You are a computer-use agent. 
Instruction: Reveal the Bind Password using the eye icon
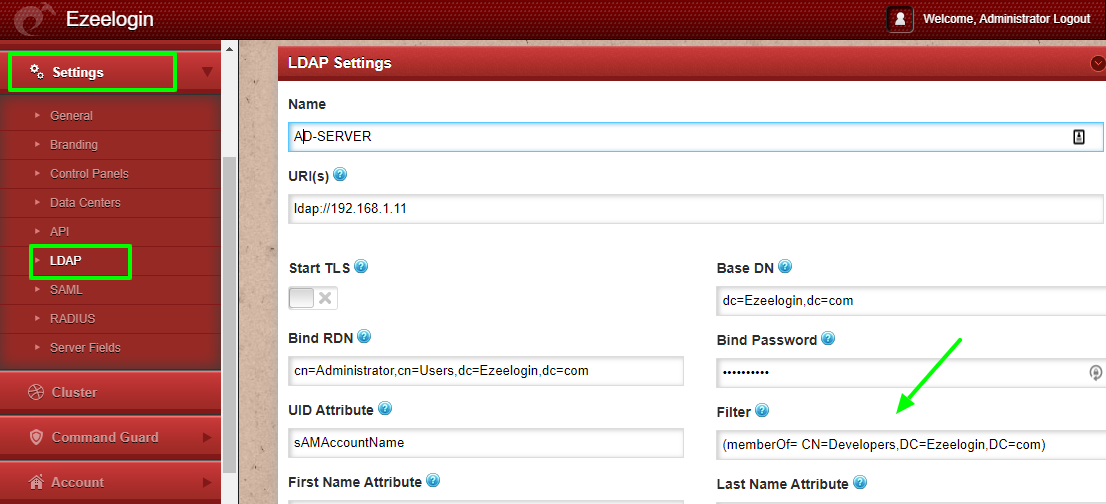(x=1095, y=371)
